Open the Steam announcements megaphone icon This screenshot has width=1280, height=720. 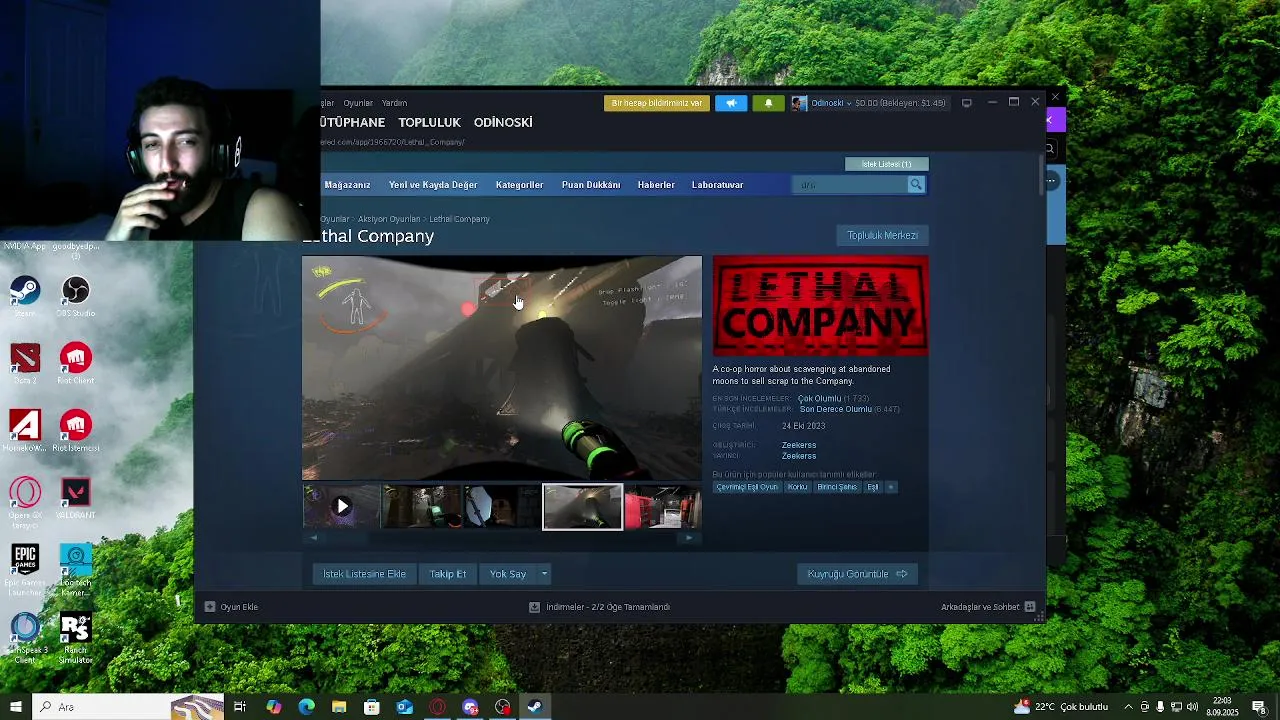731,103
